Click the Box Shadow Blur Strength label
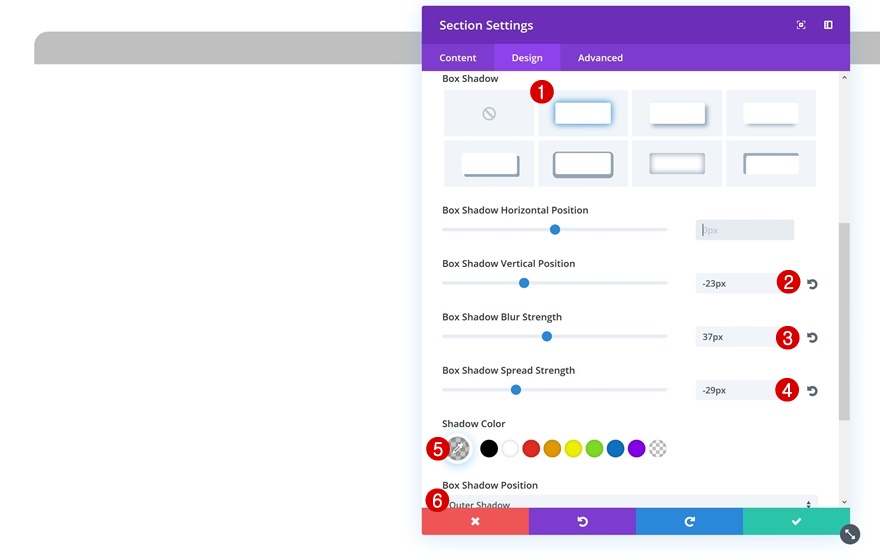Image resolution: width=880 pixels, height=555 pixels. pyautogui.click(x=502, y=317)
